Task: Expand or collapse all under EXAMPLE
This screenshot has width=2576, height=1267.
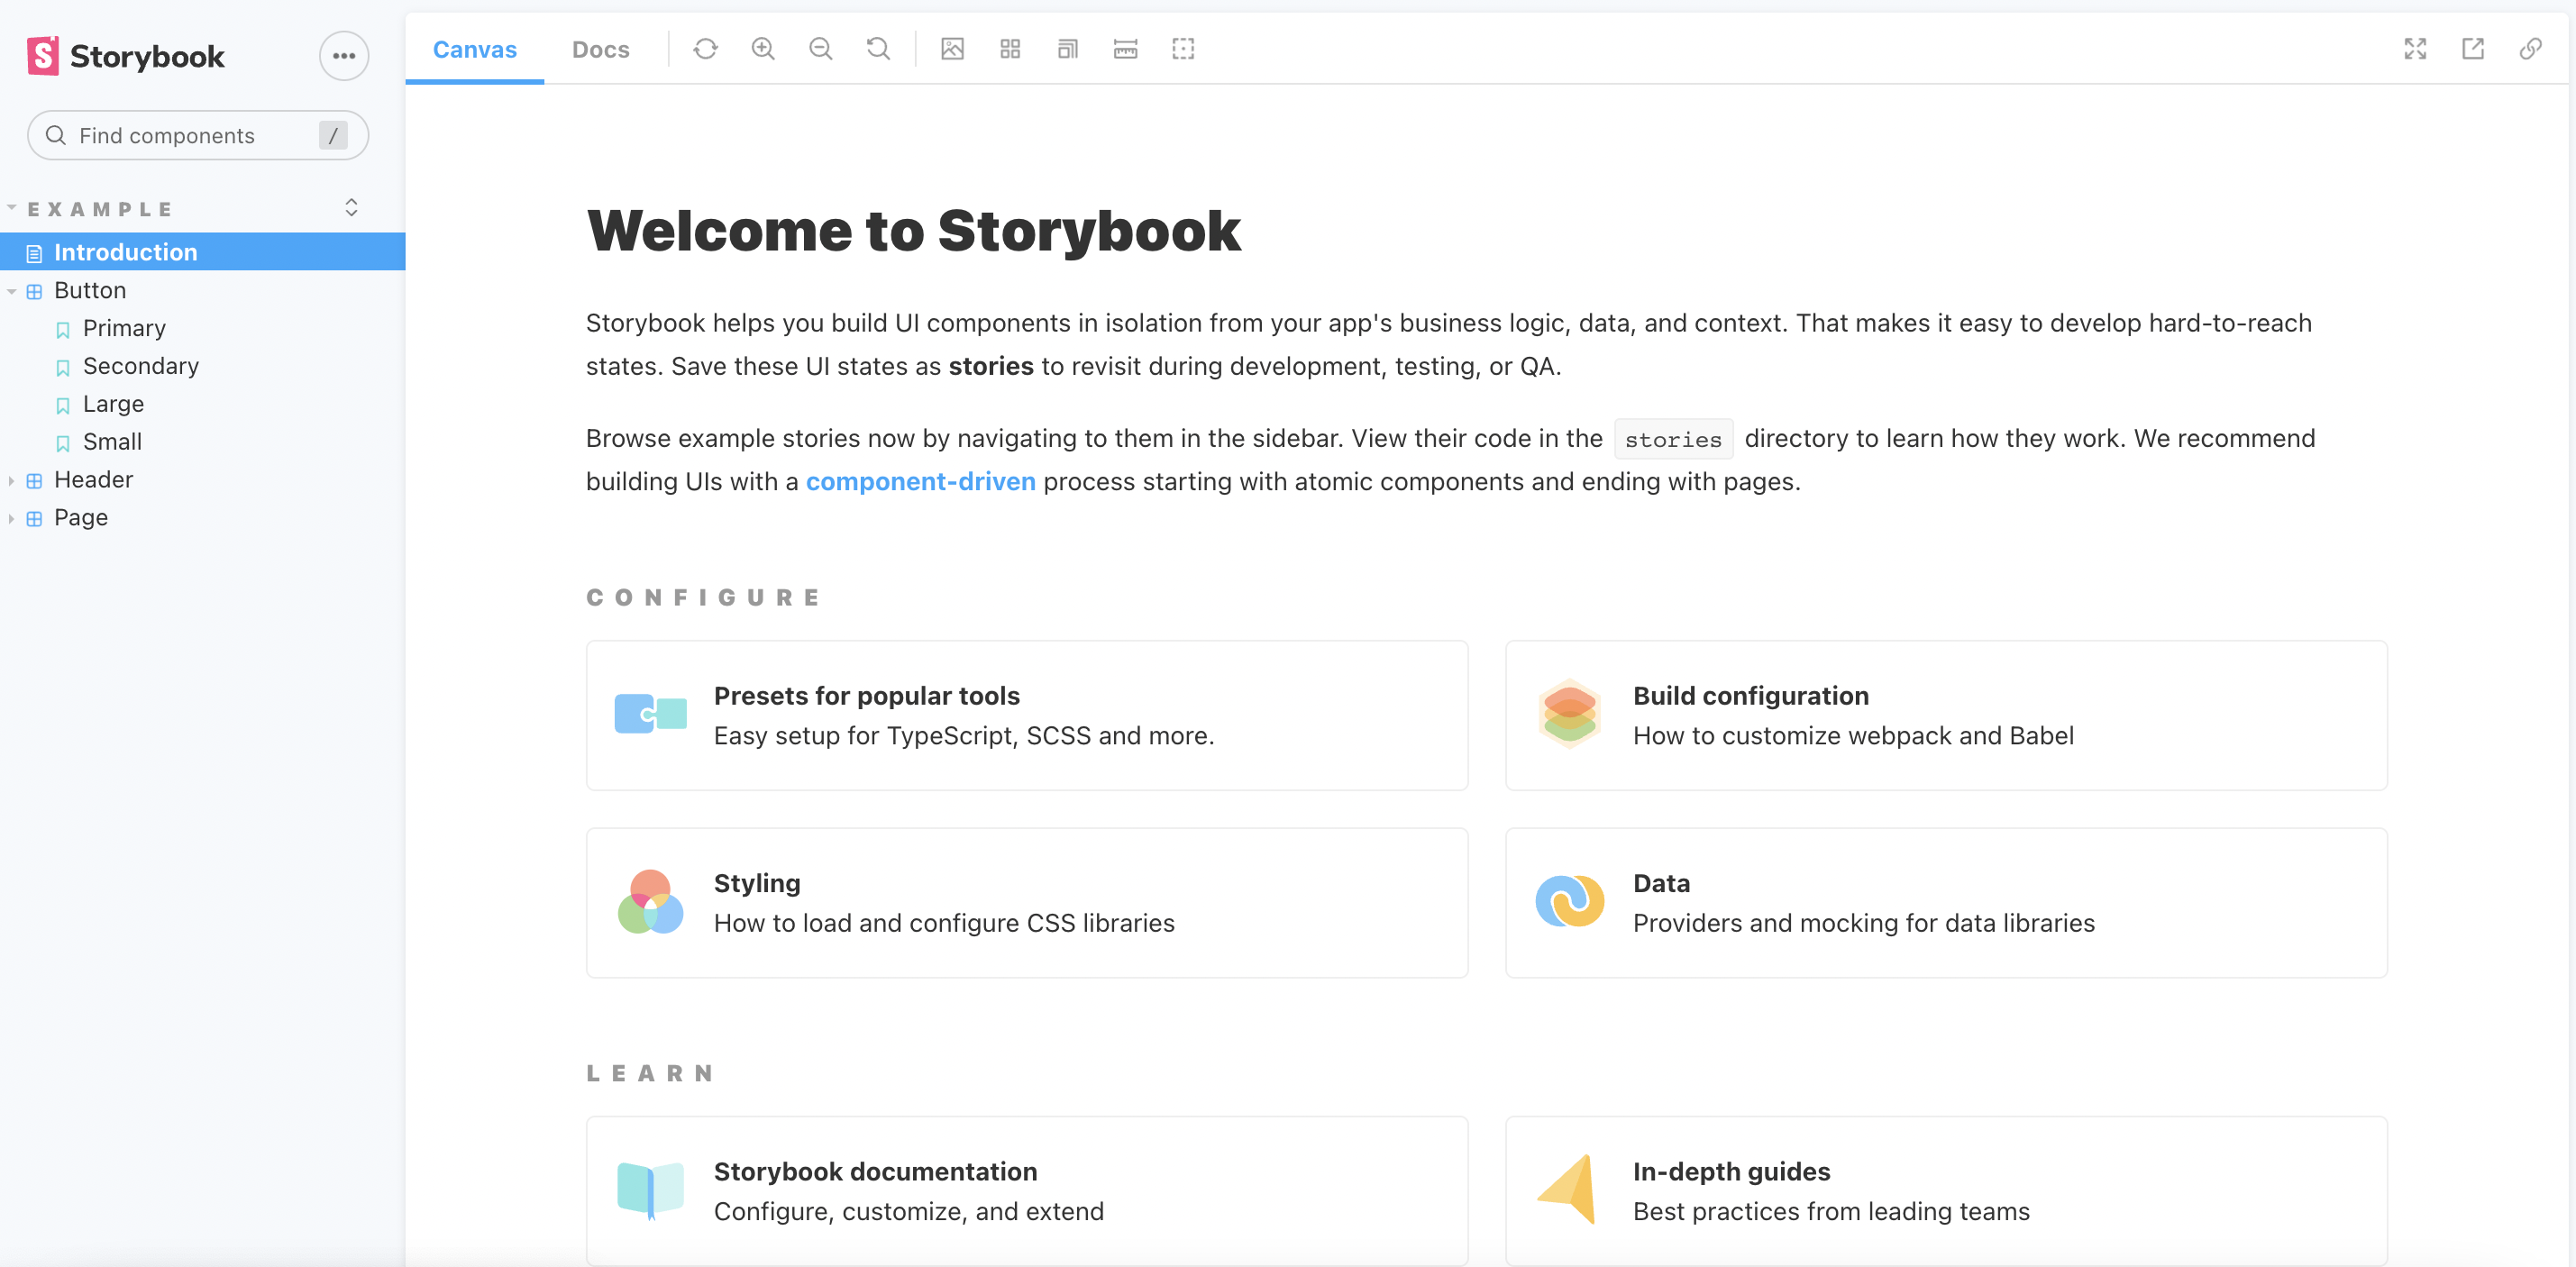Action: click(351, 208)
